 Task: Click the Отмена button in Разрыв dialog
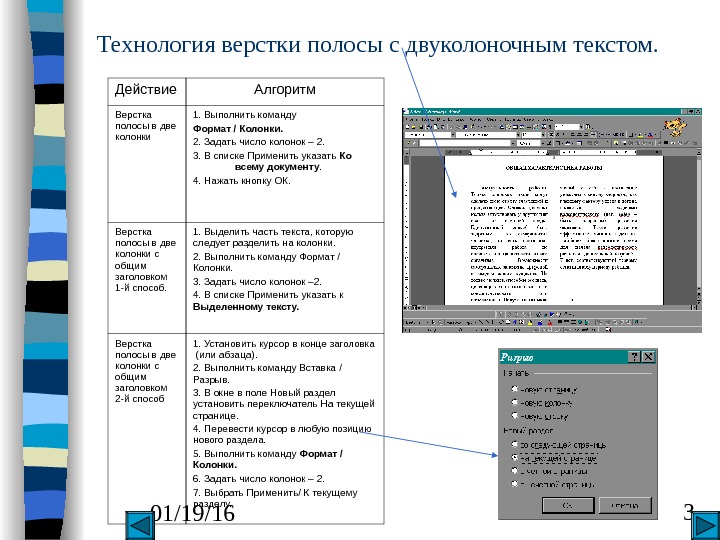point(625,505)
